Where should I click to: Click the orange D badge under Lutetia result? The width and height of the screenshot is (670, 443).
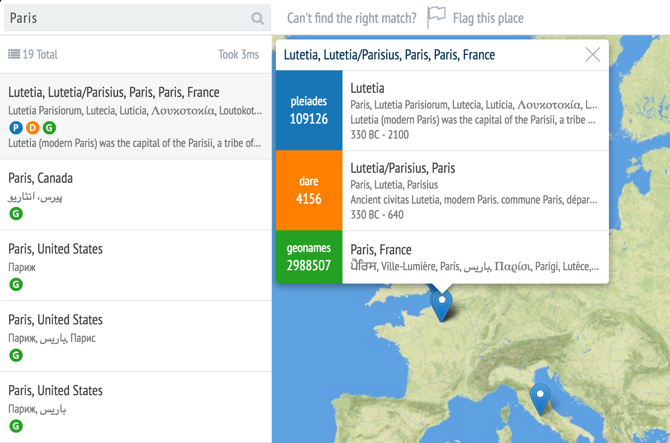[33, 128]
